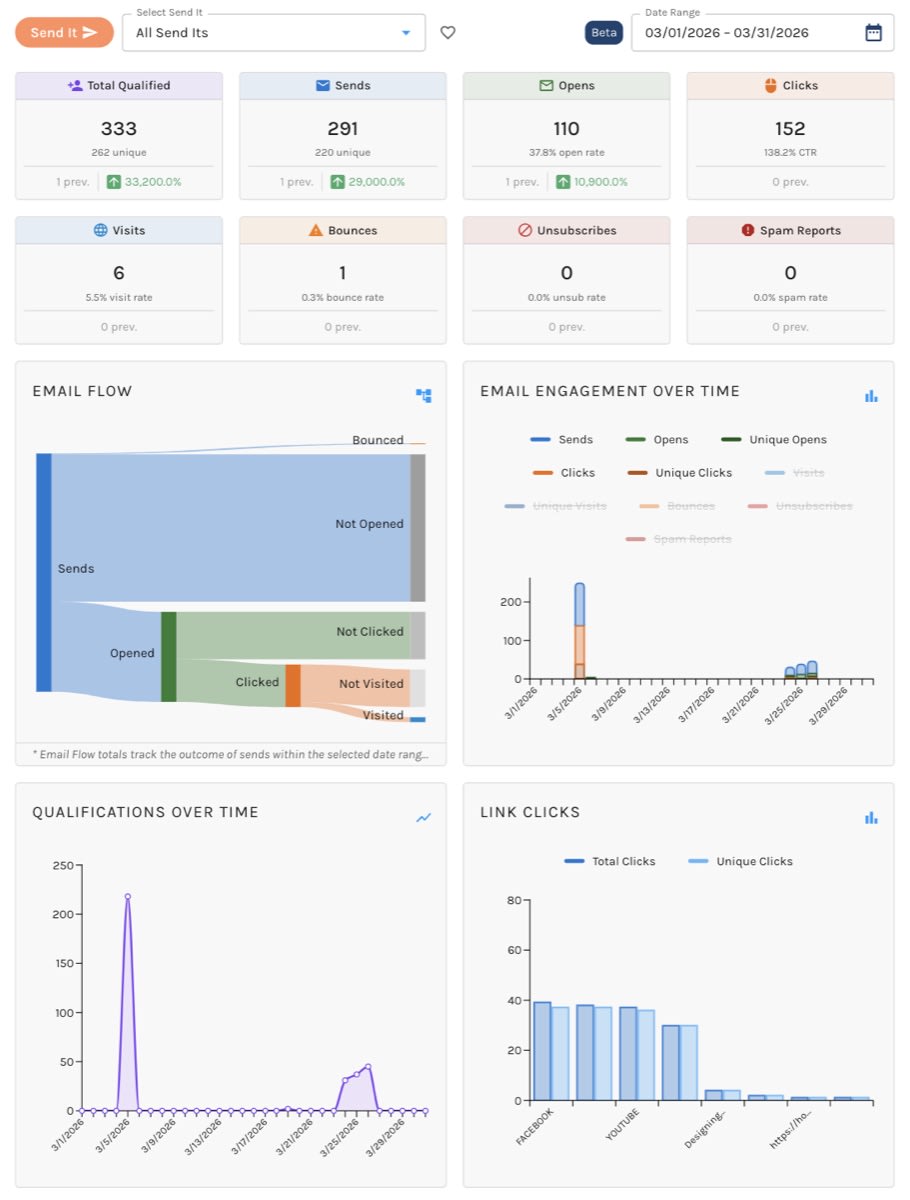Click the Unsubscribes prohibited circle icon
910x1200 pixels.
525,230
